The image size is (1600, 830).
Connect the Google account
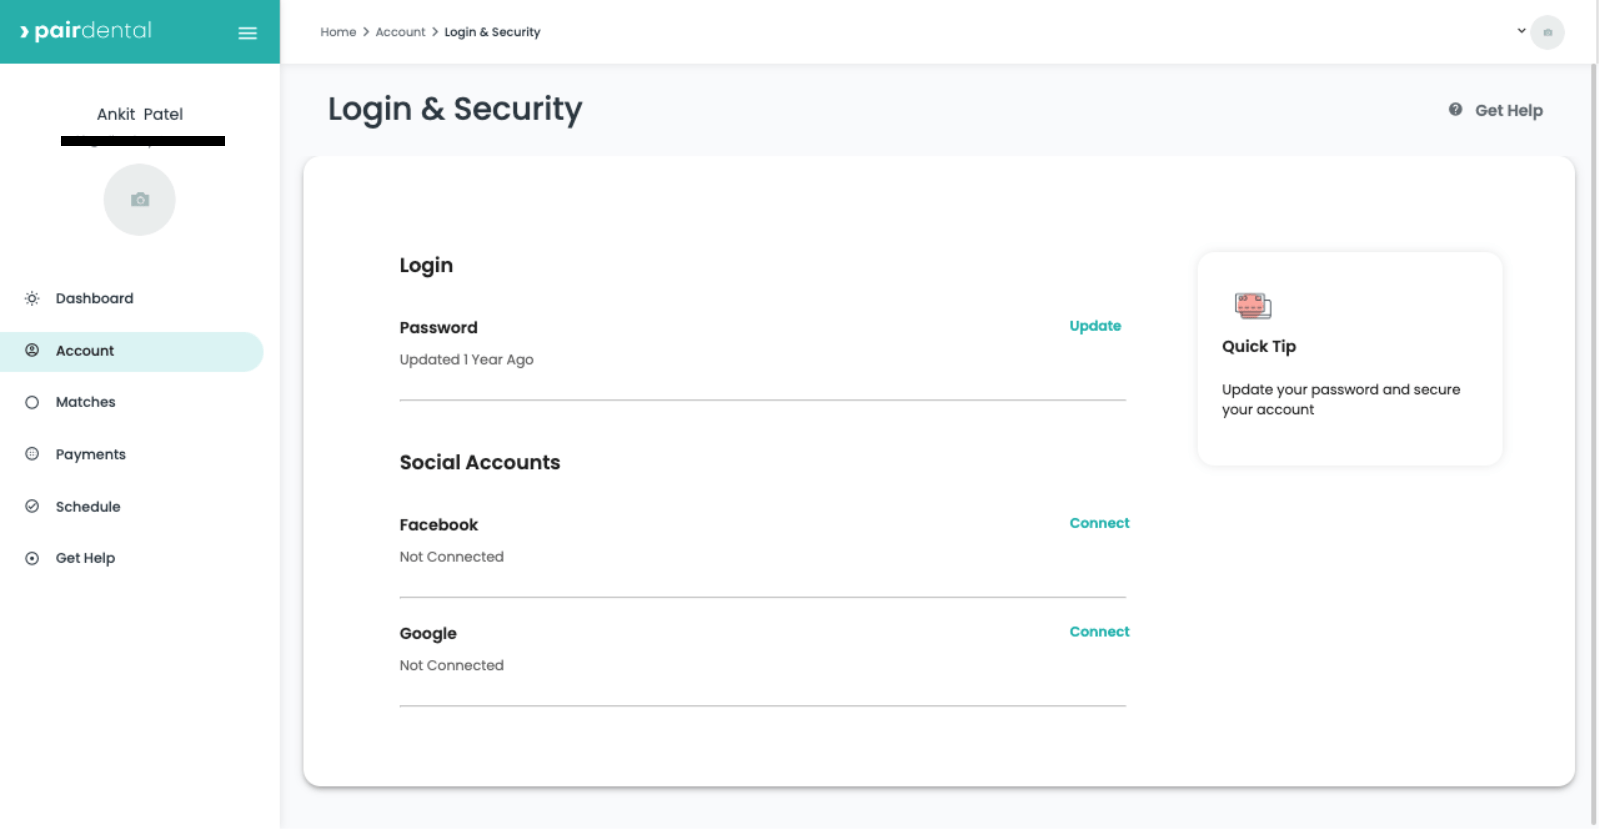coord(1099,632)
